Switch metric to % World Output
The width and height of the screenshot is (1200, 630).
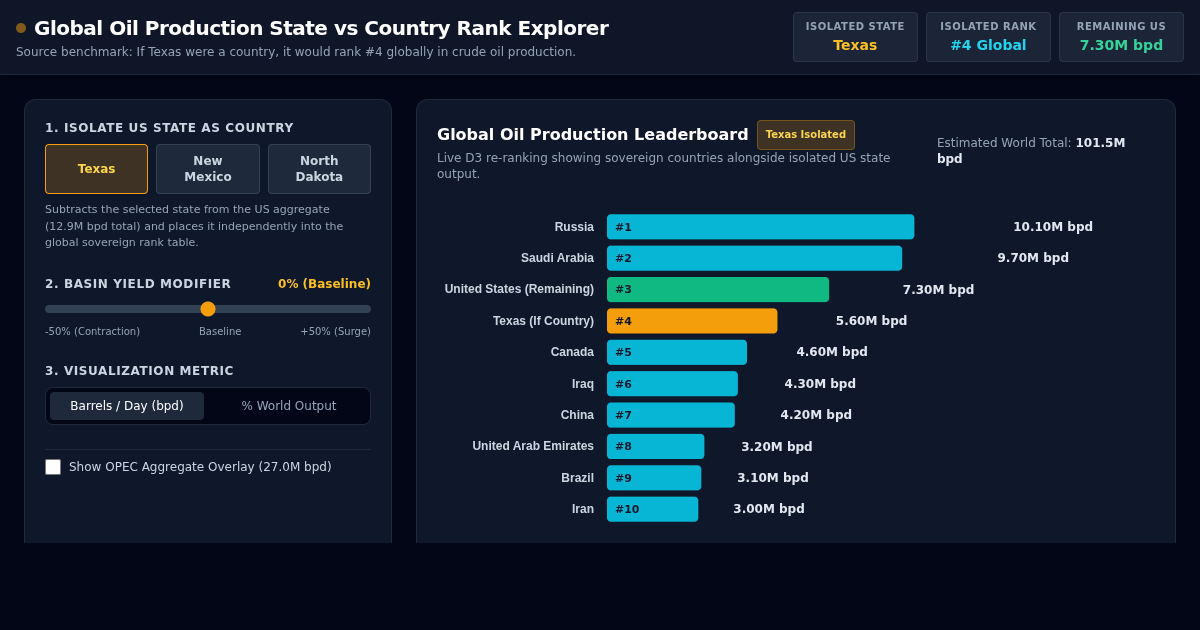tap(289, 406)
